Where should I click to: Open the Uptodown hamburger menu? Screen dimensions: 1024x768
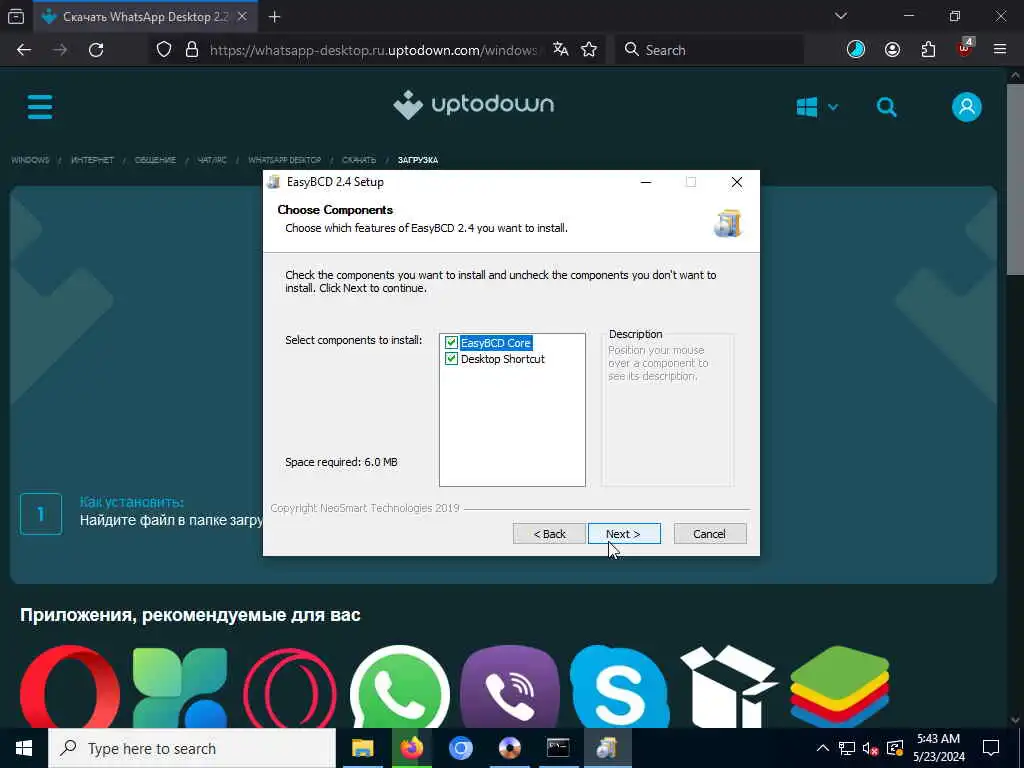click(x=40, y=106)
